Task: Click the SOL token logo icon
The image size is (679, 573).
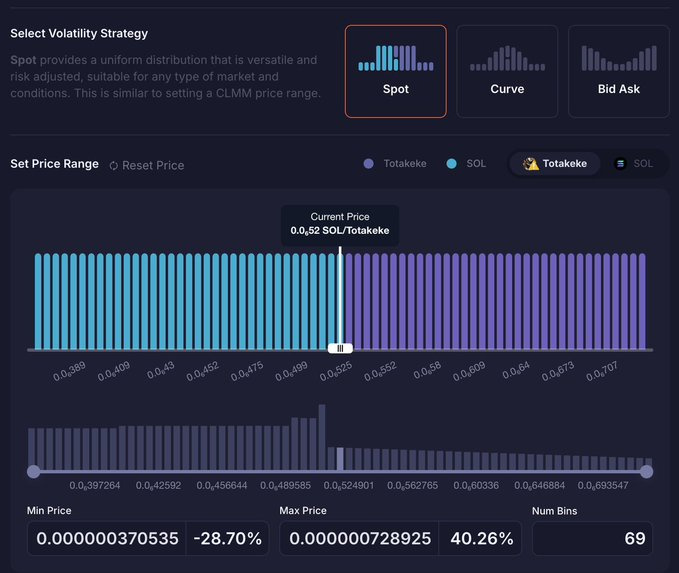Action: pyautogui.click(x=621, y=164)
